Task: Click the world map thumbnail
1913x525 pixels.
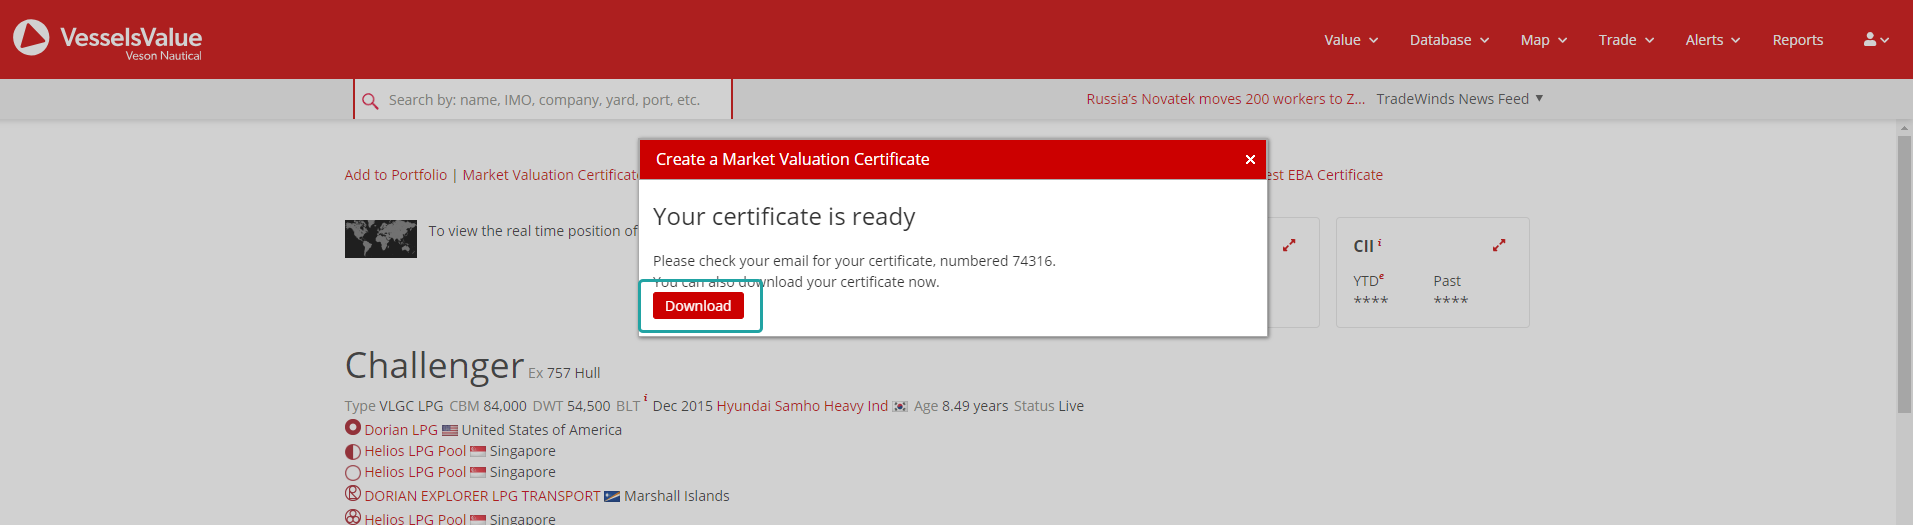Action: tap(381, 239)
